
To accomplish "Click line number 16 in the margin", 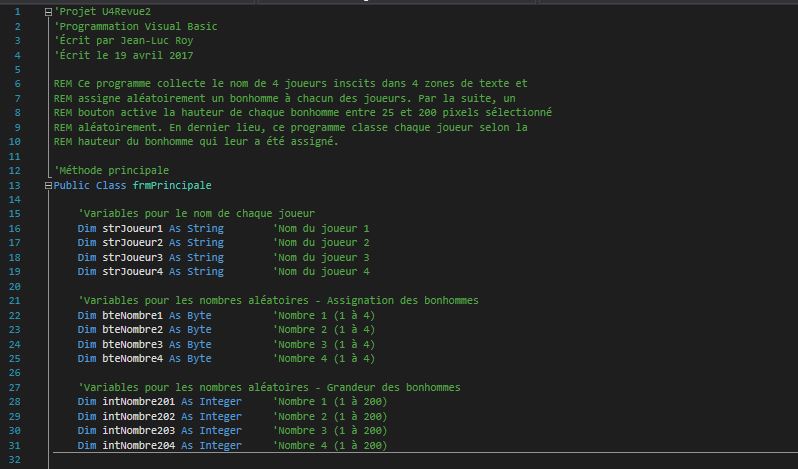I will pos(15,228).
